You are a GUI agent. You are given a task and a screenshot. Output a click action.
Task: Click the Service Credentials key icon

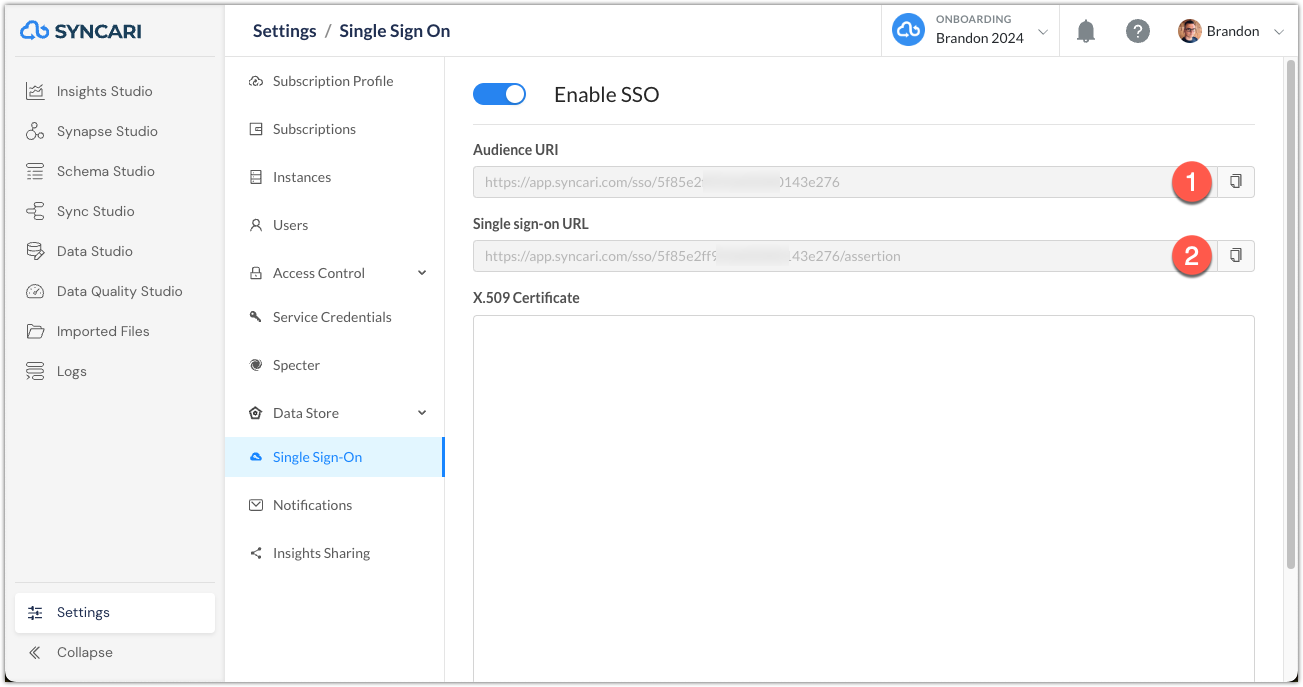click(256, 317)
